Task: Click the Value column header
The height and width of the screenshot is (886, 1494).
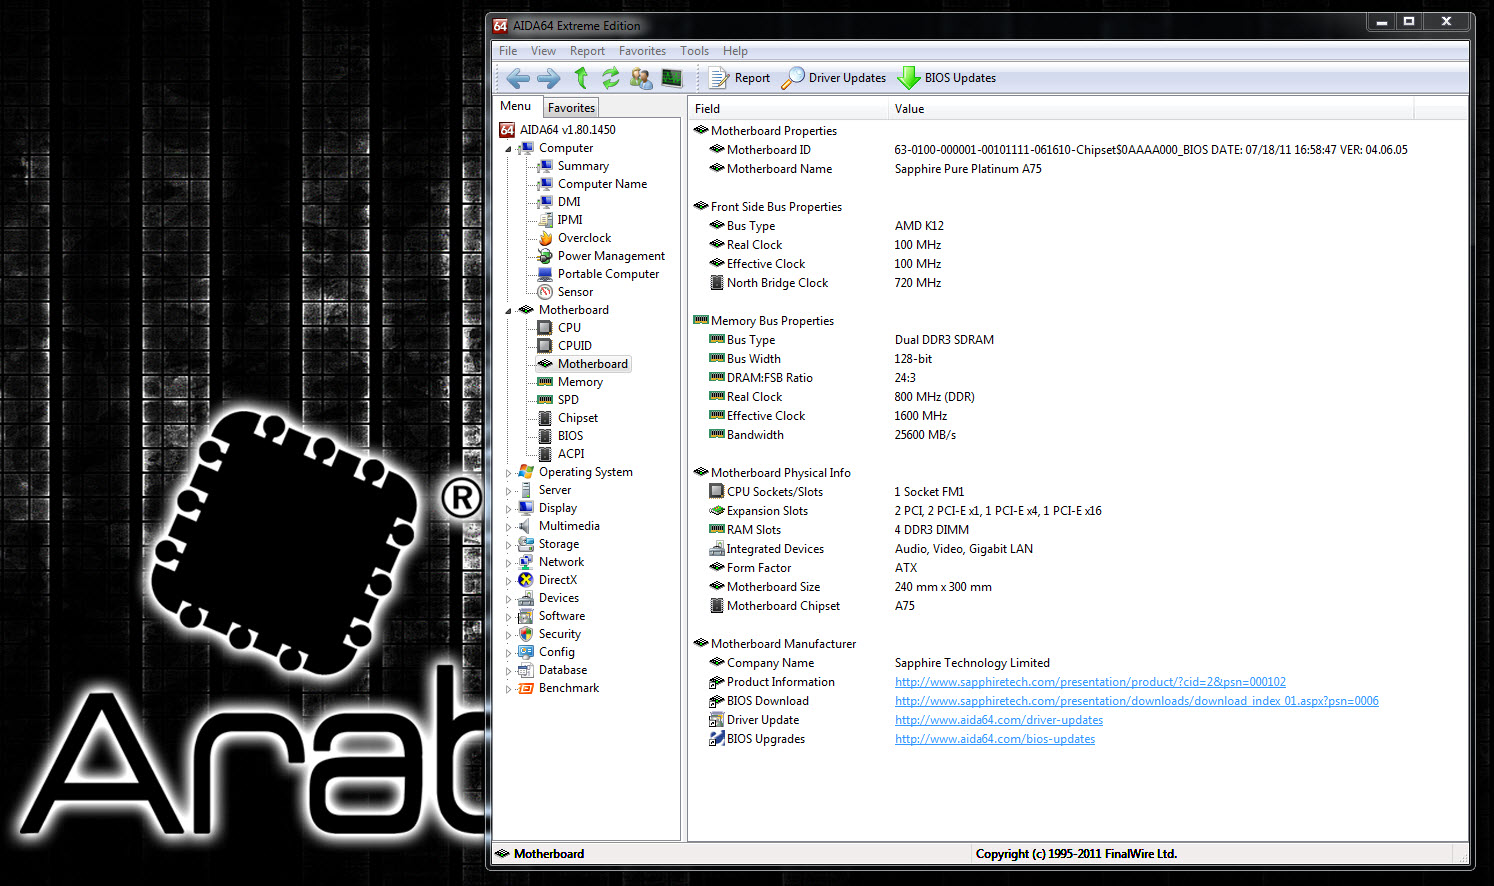Action: pos(1151,109)
